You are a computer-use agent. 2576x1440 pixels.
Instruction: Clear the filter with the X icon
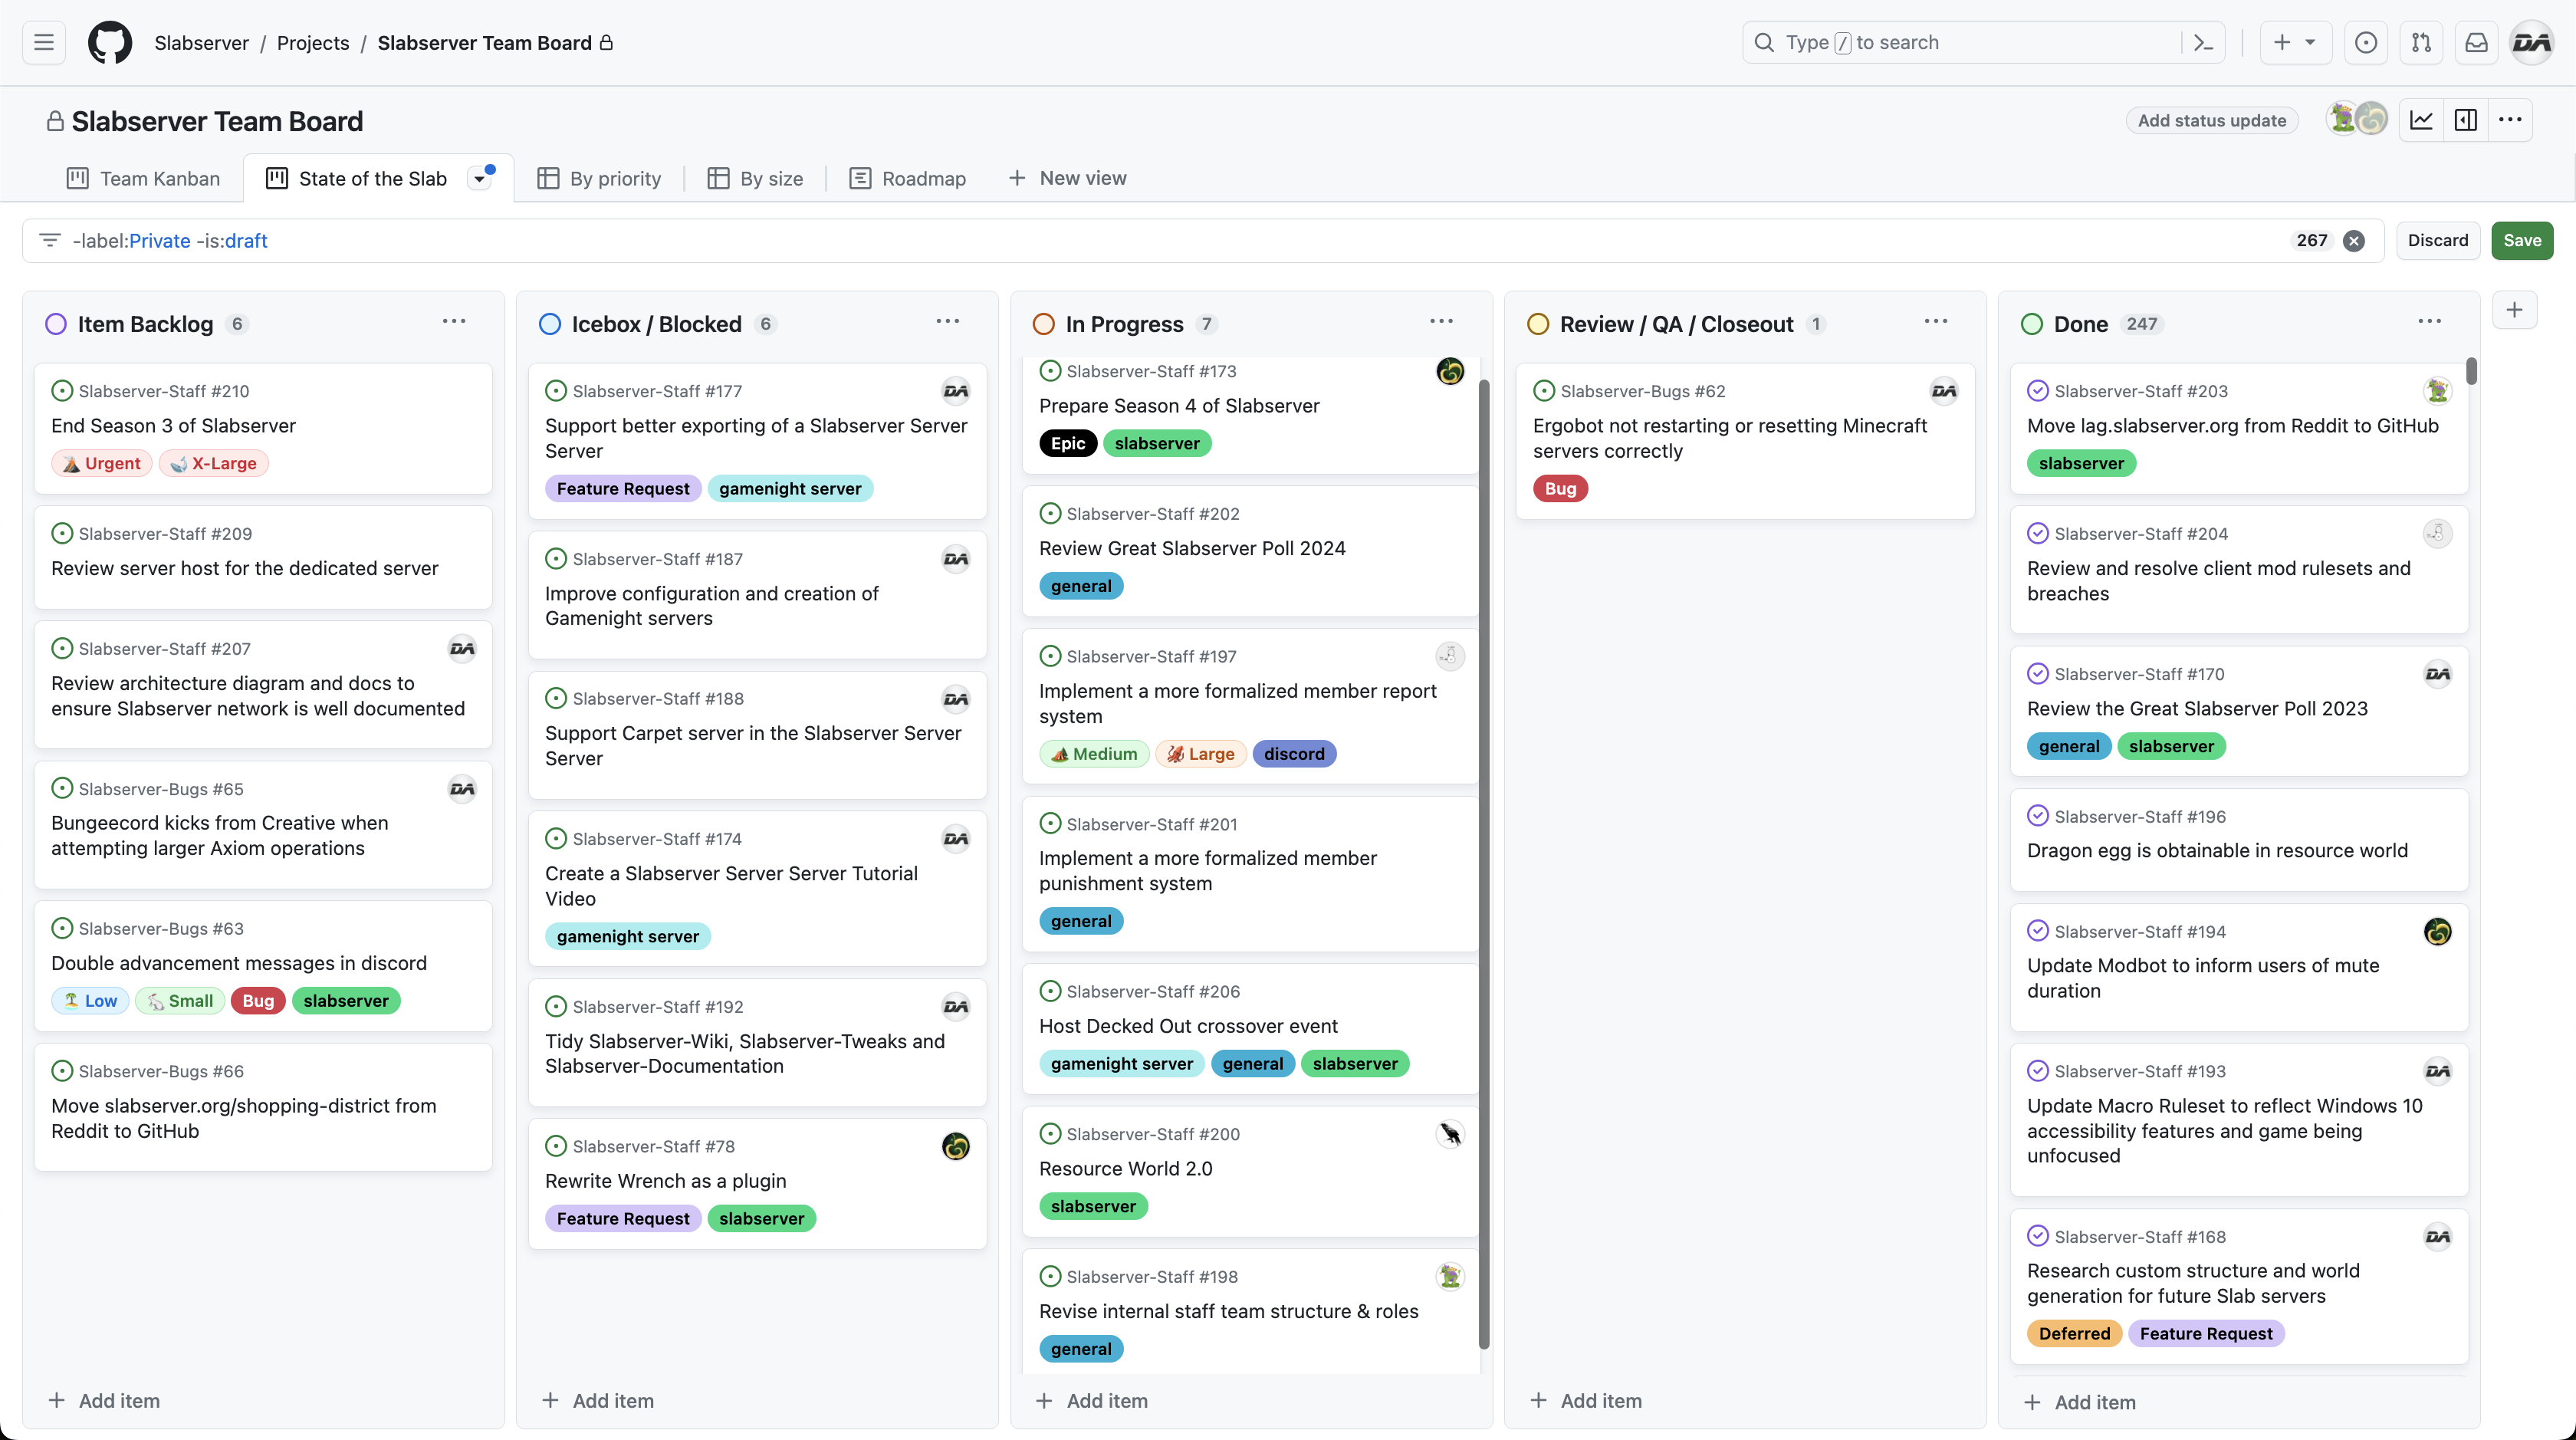[2354, 241]
